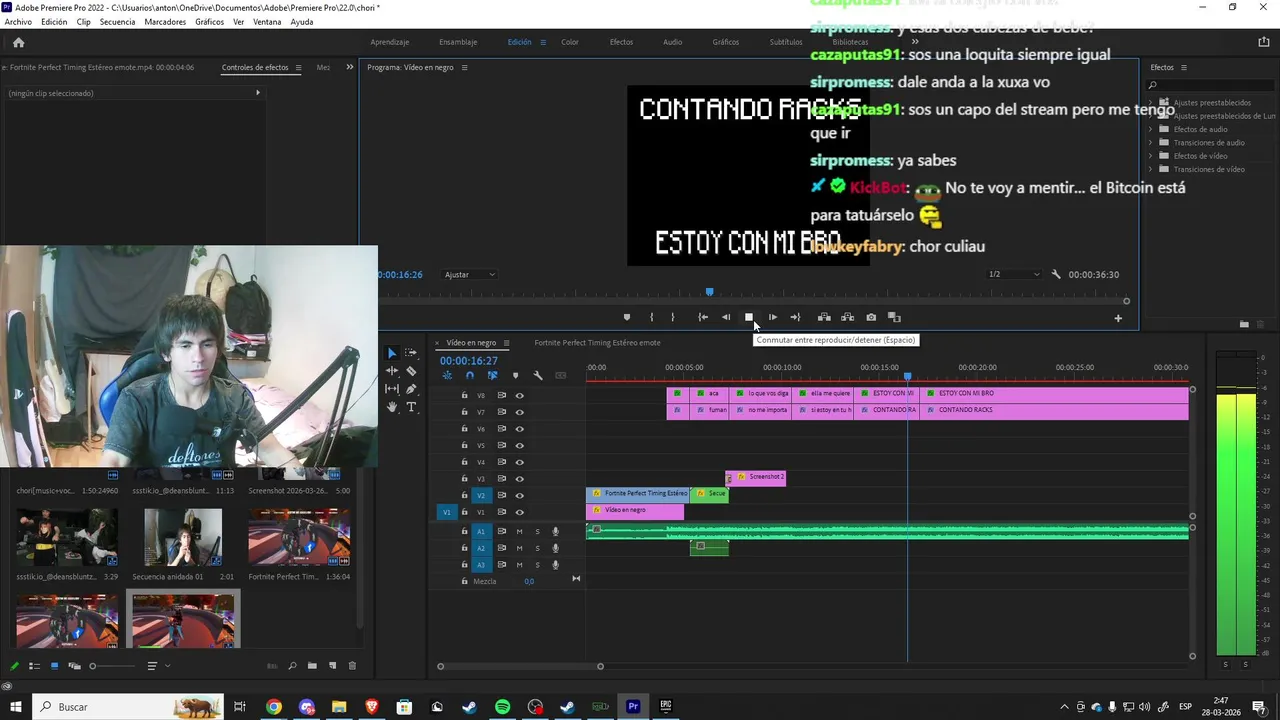Export a frame with the camera icon
Image resolution: width=1280 pixels, height=720 pixels.
coord(871,317)
